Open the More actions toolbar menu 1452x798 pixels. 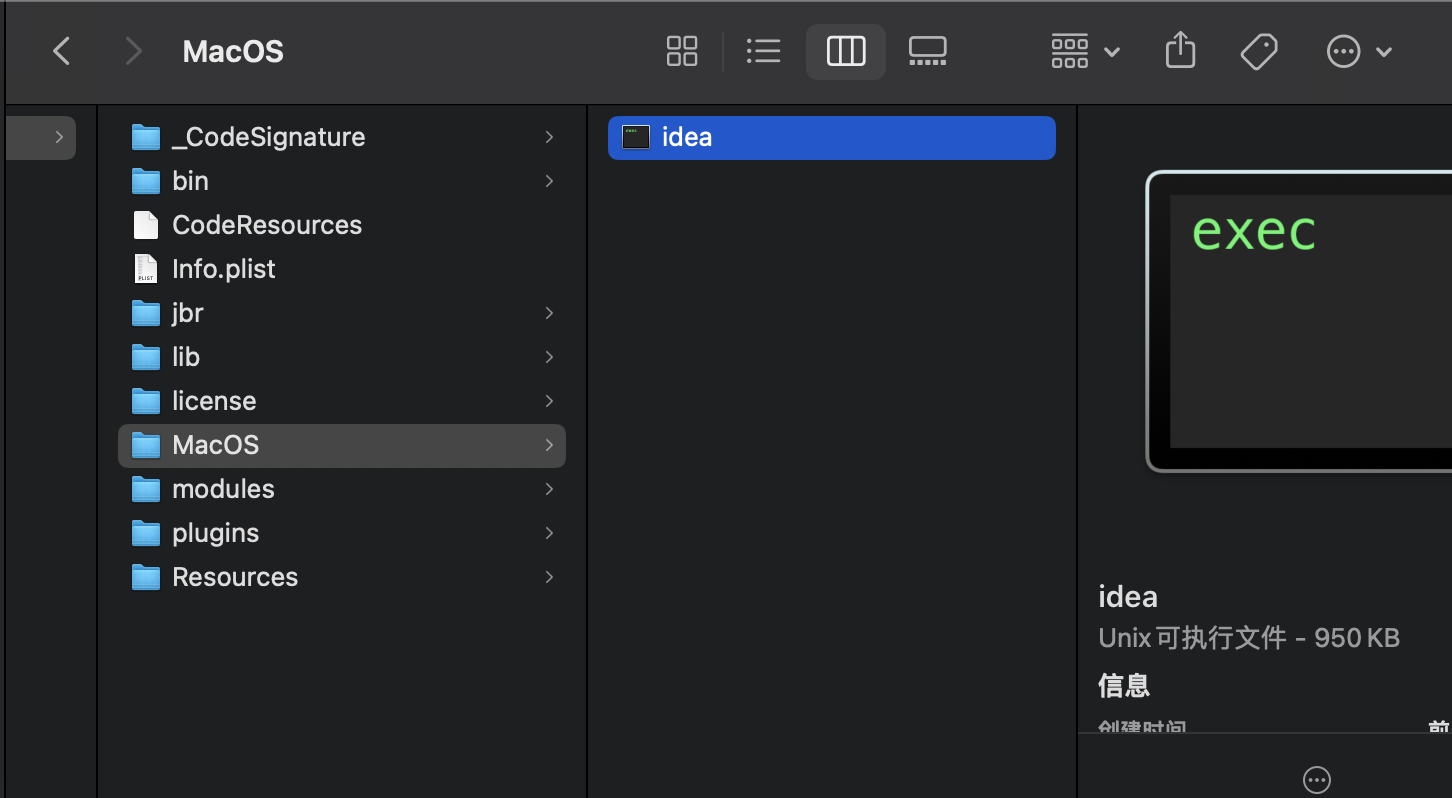coord(1358,51)
